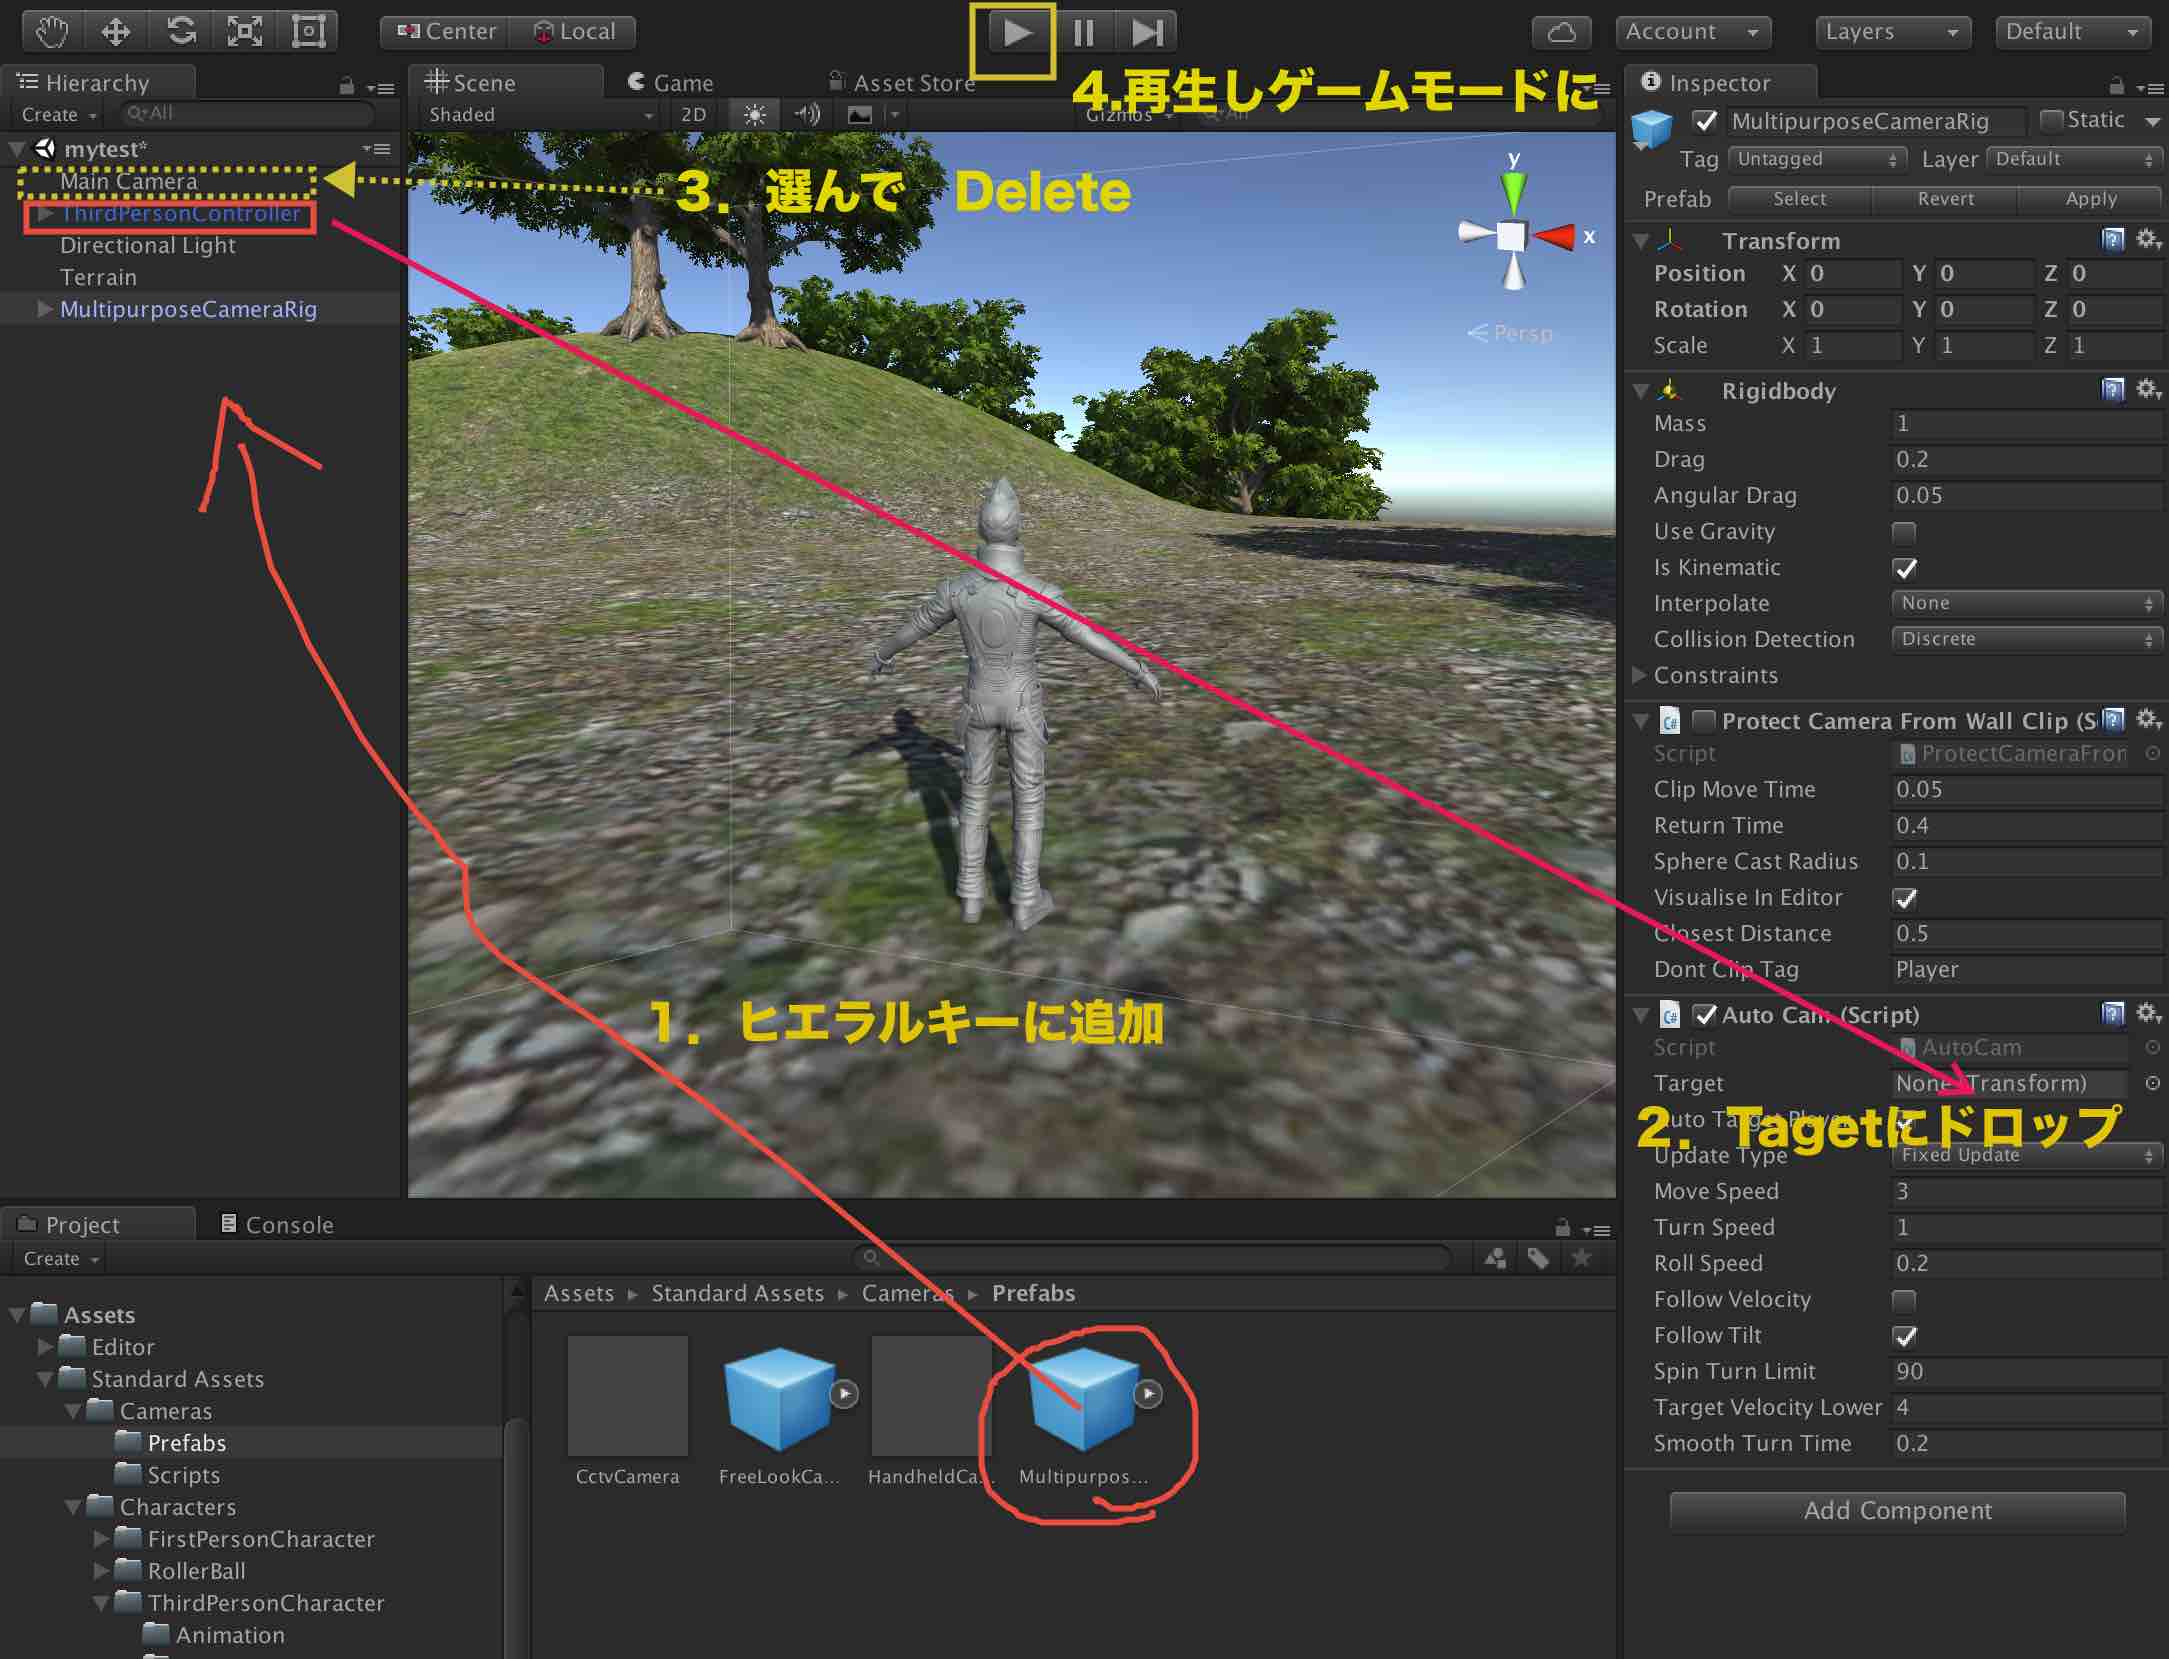
Task: Select the Rect transform tool
Action: 308,32
